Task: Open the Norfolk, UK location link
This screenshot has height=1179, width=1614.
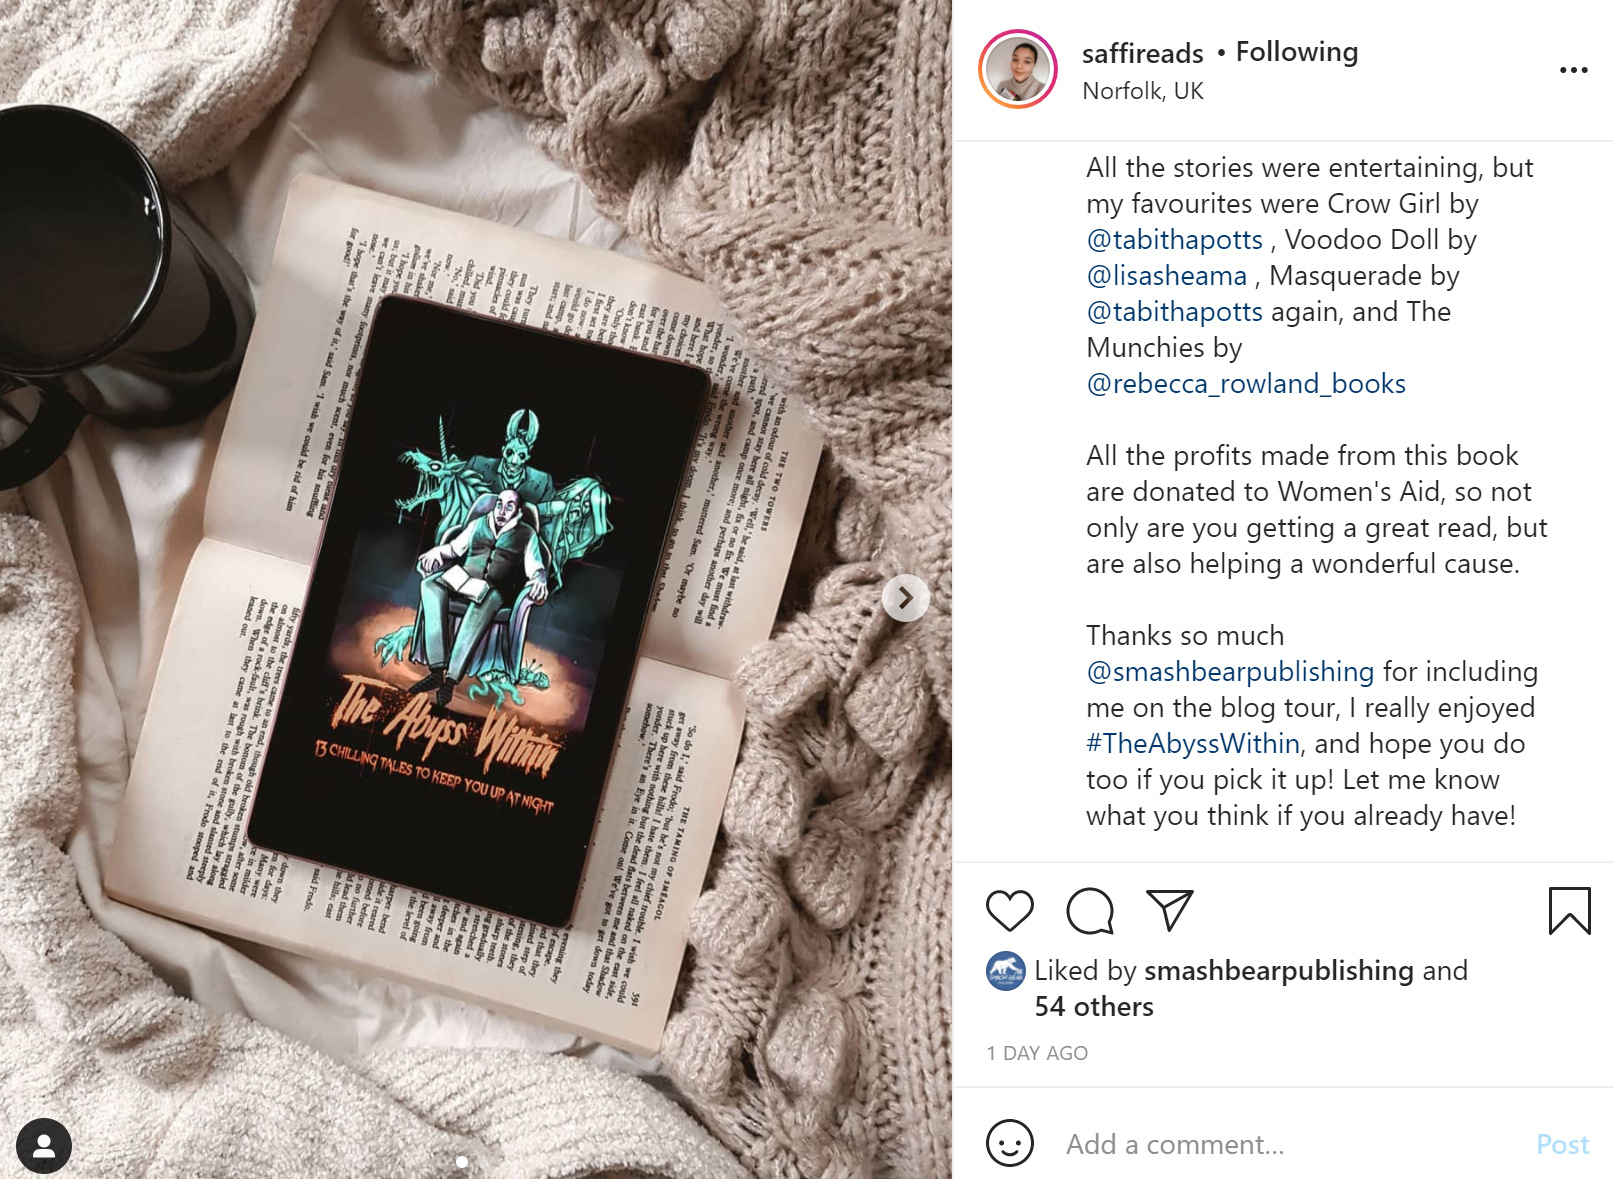Action: pyautogui.click(x=1142, y=91)
